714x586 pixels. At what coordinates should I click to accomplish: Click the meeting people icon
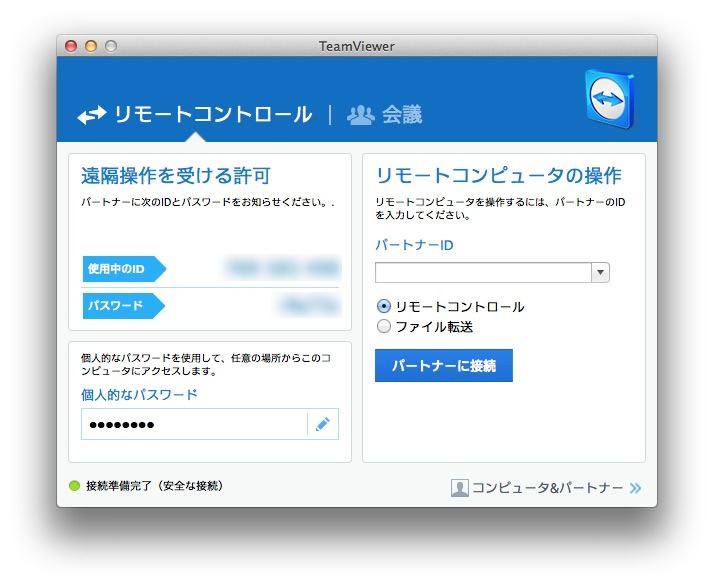coord(361,115)
